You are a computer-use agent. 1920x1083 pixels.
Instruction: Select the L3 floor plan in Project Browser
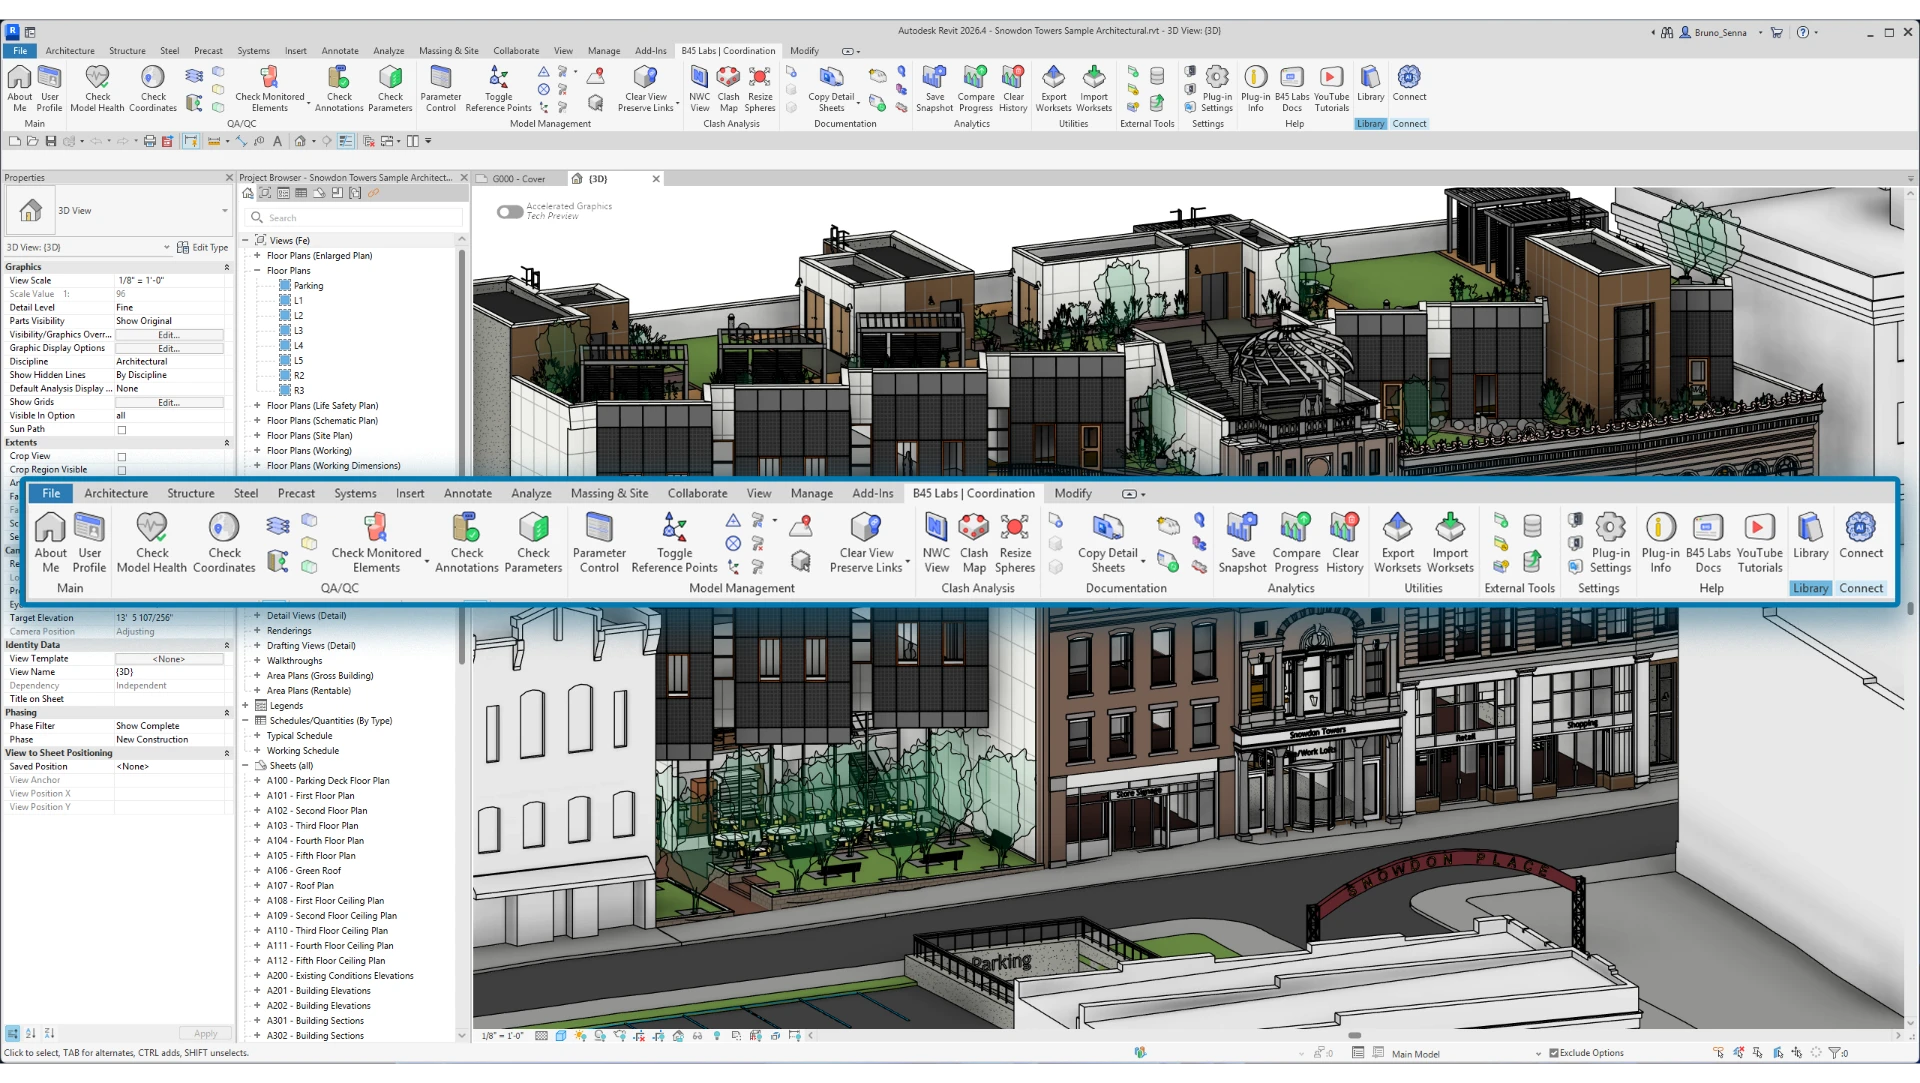(298, 331)
